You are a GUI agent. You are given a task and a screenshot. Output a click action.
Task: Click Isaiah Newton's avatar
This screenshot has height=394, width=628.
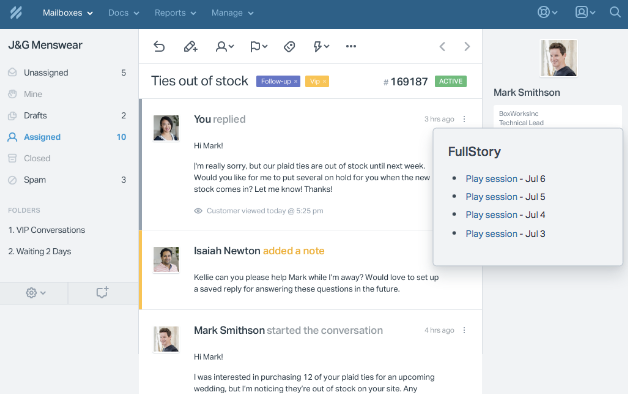pos(166,259)
